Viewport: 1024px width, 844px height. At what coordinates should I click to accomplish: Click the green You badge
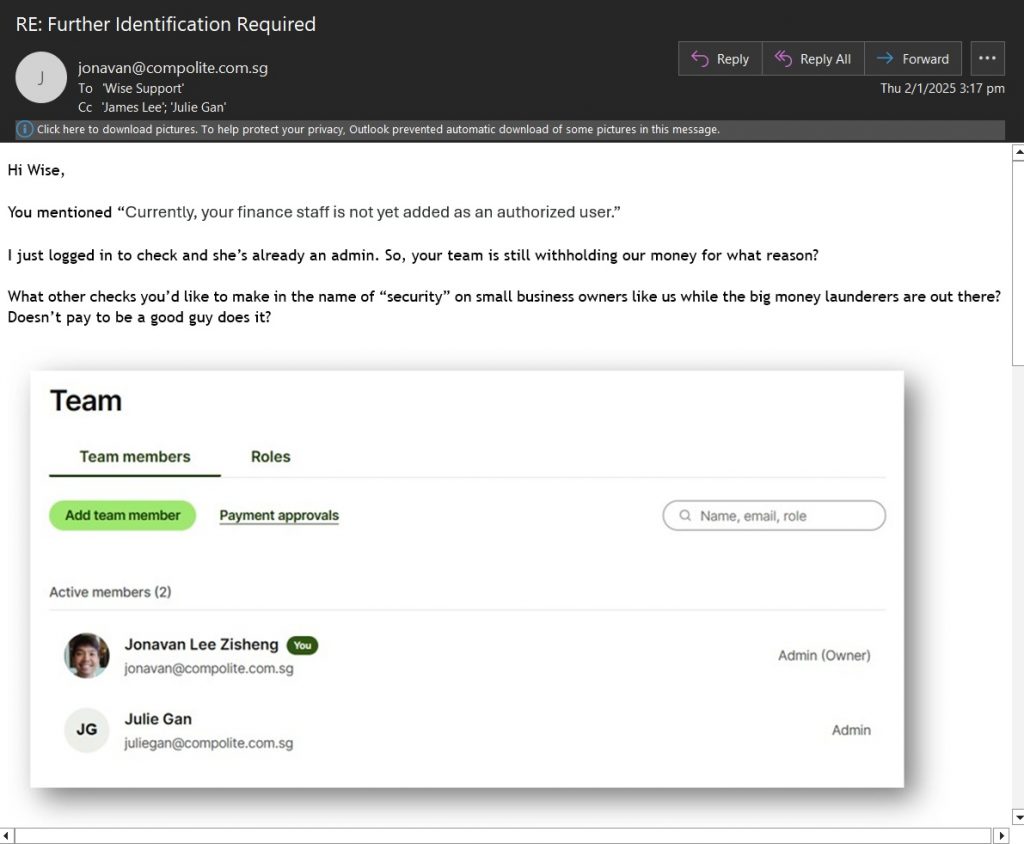[302, 645]
